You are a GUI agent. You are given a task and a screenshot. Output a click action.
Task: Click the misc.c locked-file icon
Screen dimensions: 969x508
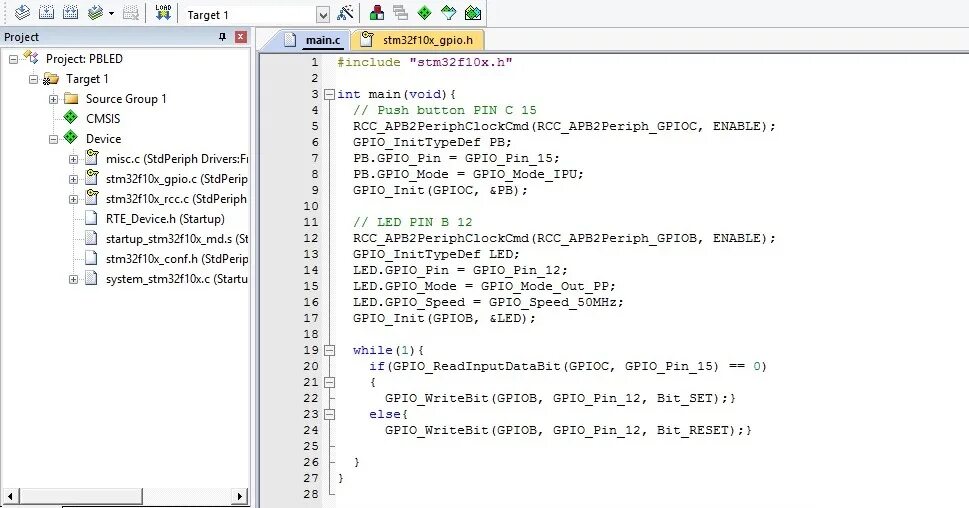coord(91,157)
